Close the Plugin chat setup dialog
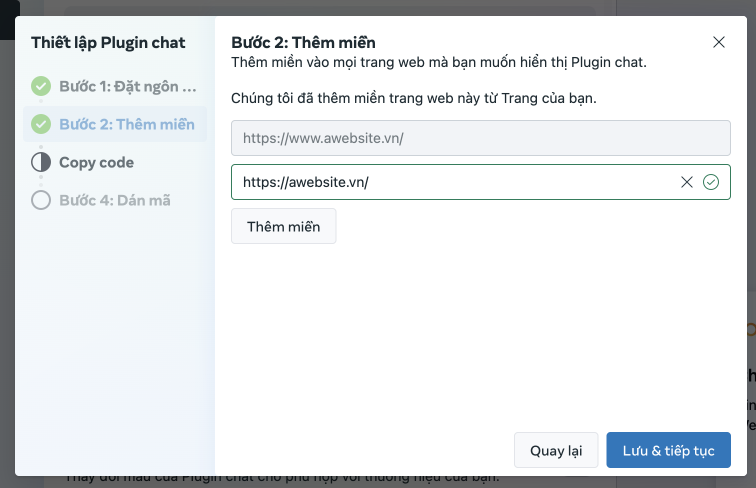The height and width of the screenshot is (488, 756). tap(719, 42)
